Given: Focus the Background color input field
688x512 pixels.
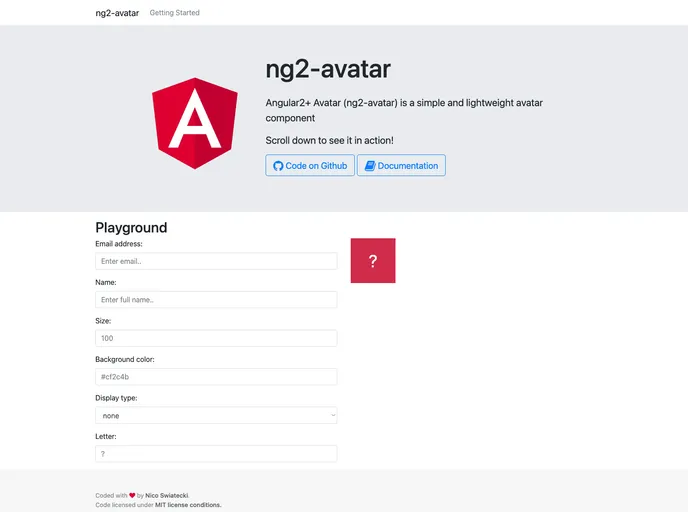Looking at the screenshot, I should tap(216, 377).
